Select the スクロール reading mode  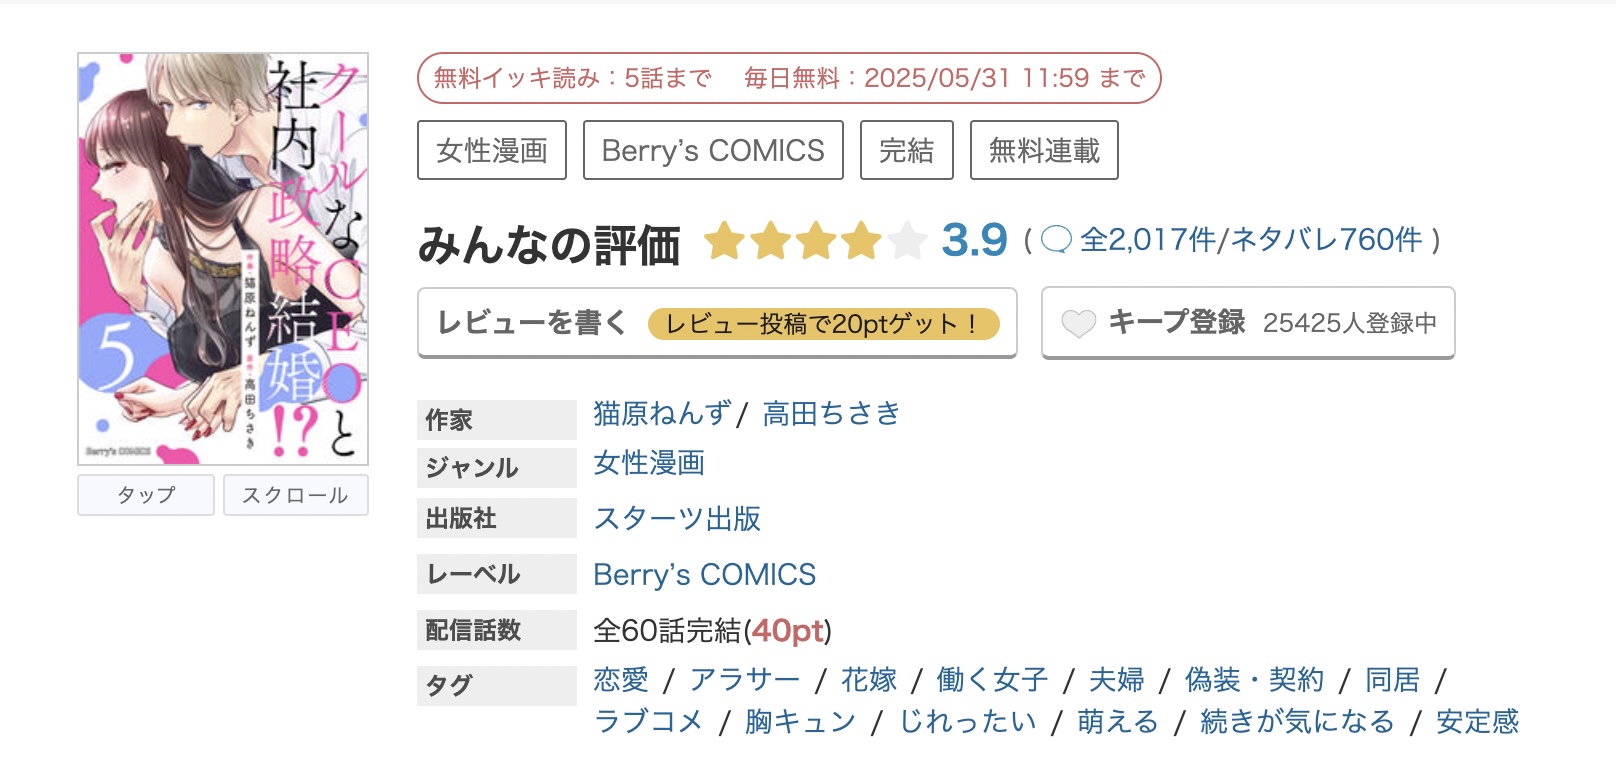click(x=295, y=495)
